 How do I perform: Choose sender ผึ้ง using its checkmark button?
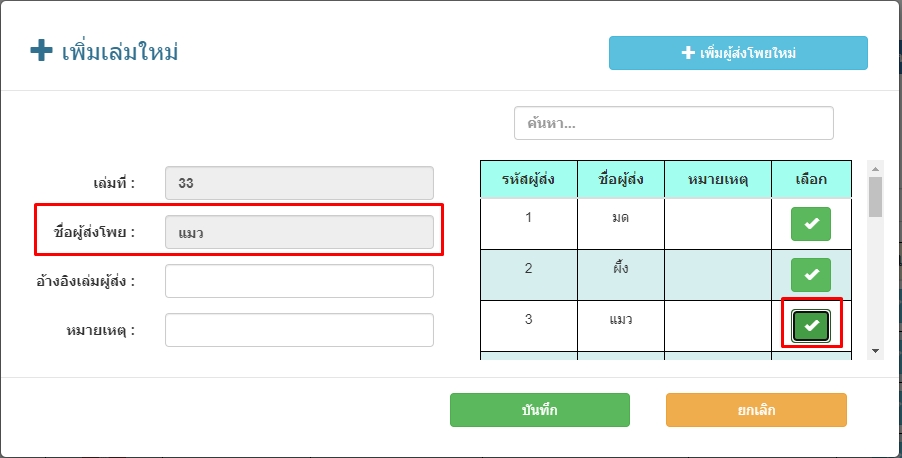811,275
